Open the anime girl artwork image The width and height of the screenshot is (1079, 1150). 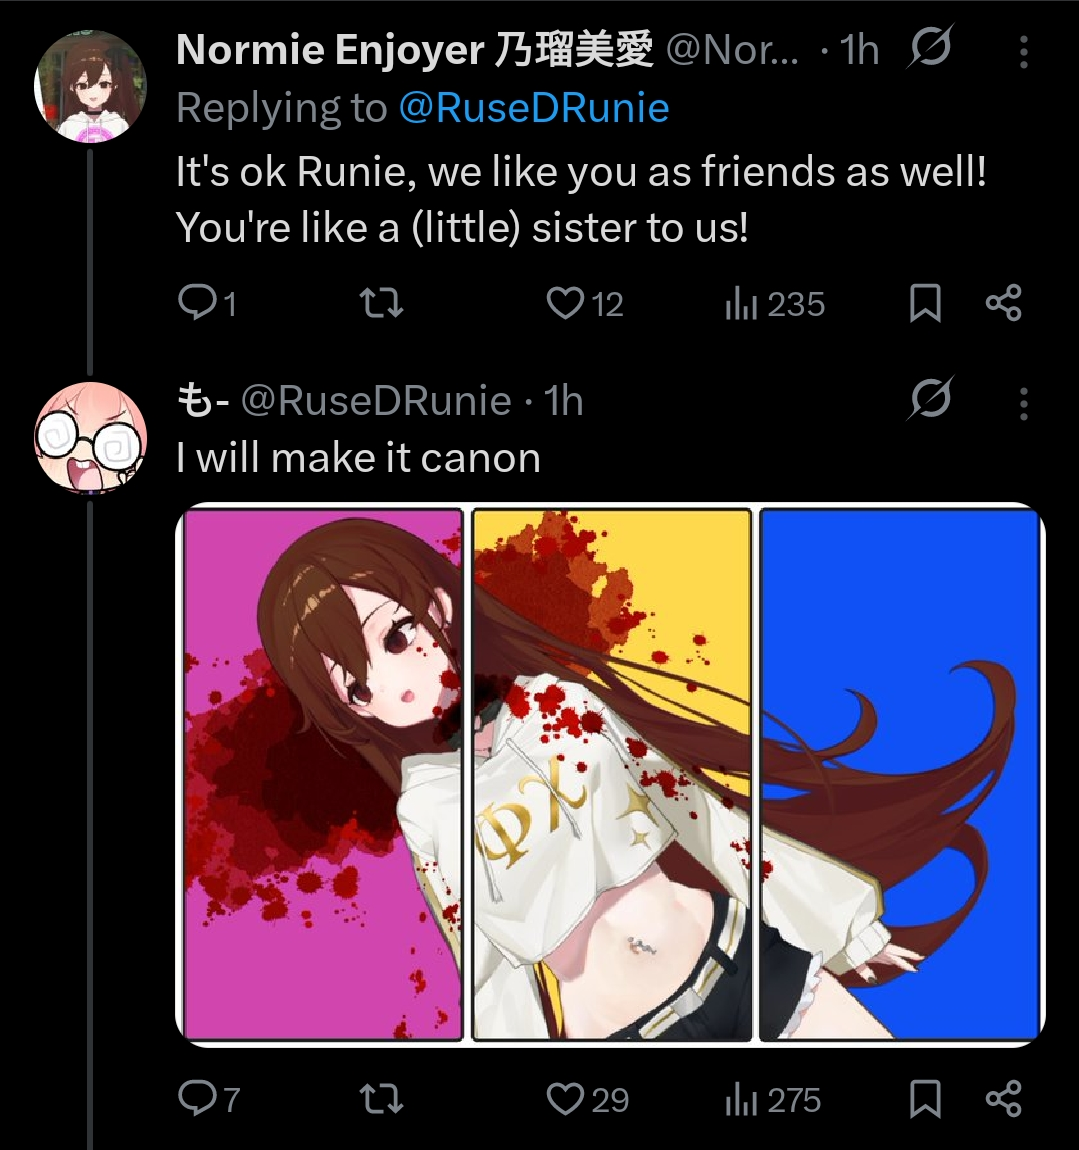pos(610,775)
